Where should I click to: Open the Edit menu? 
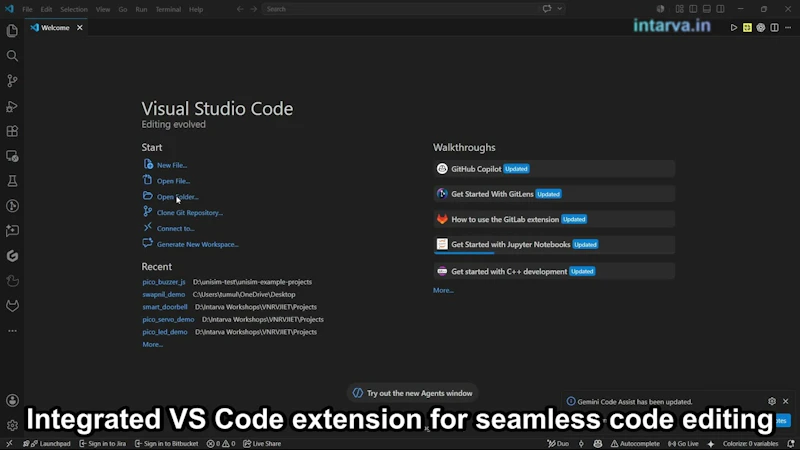point(46,9)
